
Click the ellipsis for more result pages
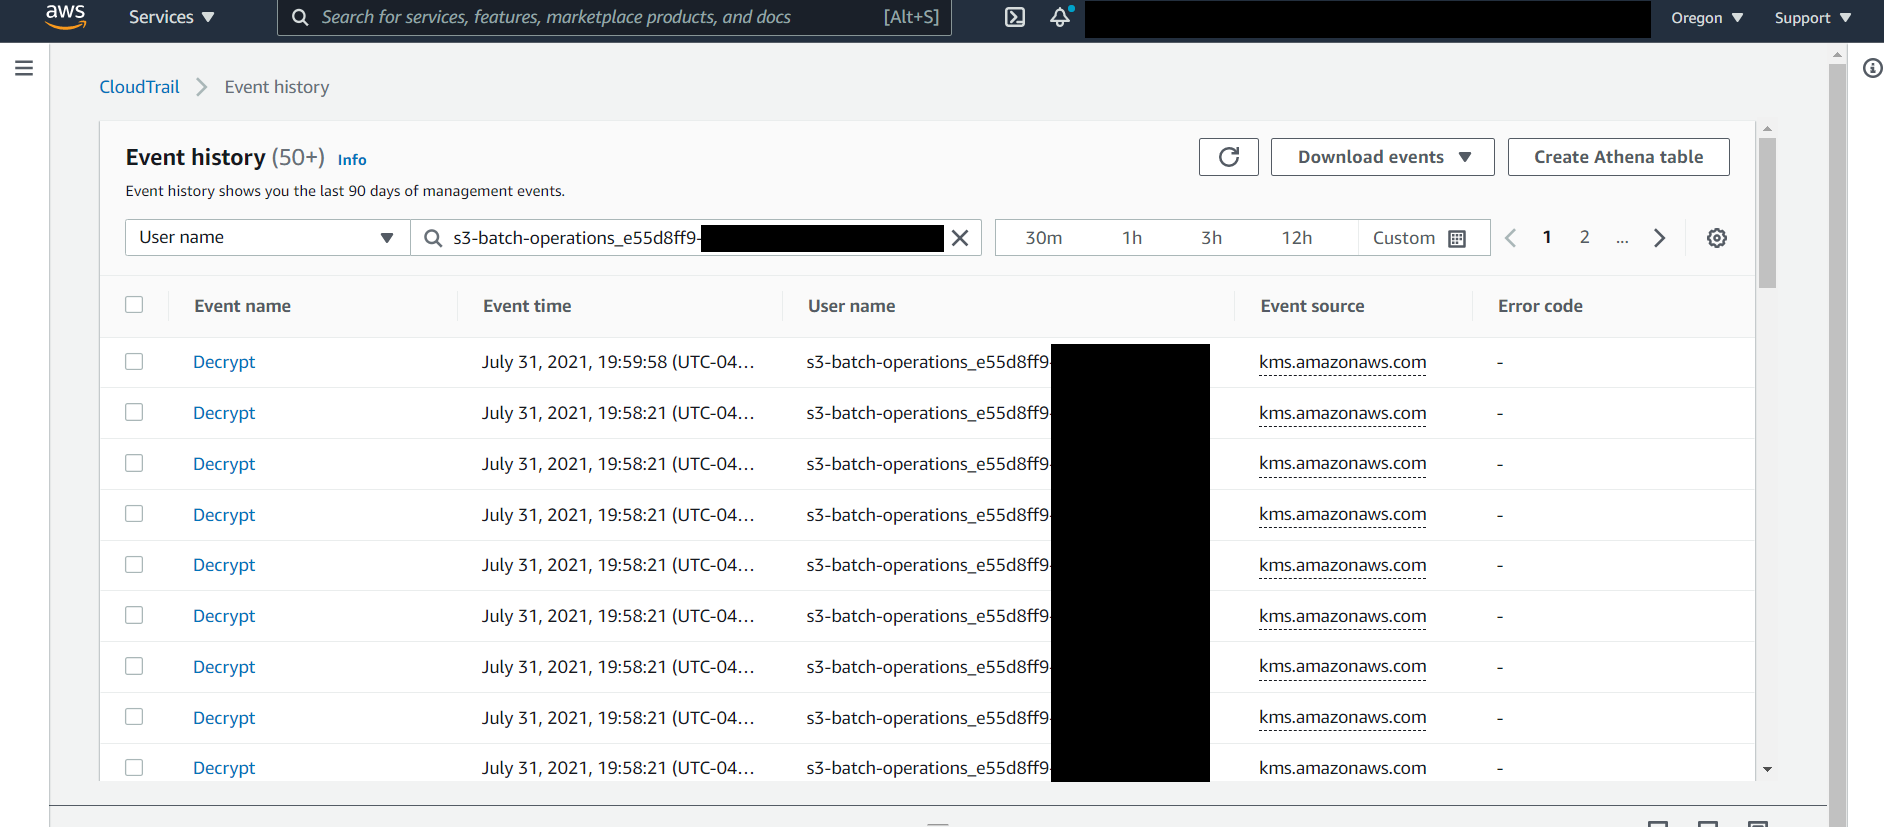click(x=1622, y=239)
